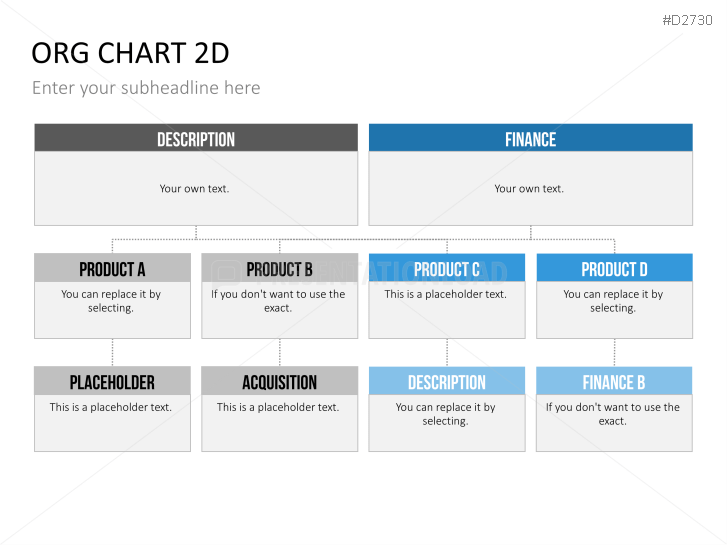Select the PRODUCT C header
This screenshot has width=727, height=545.
(x=447, y=268)
